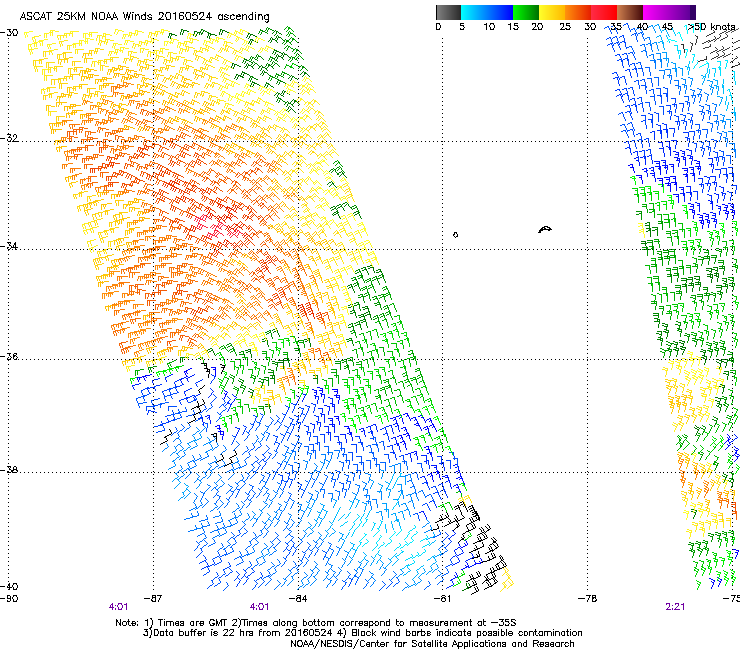
Task: Click latitude label '-30'
Action: tap(9, 33)
